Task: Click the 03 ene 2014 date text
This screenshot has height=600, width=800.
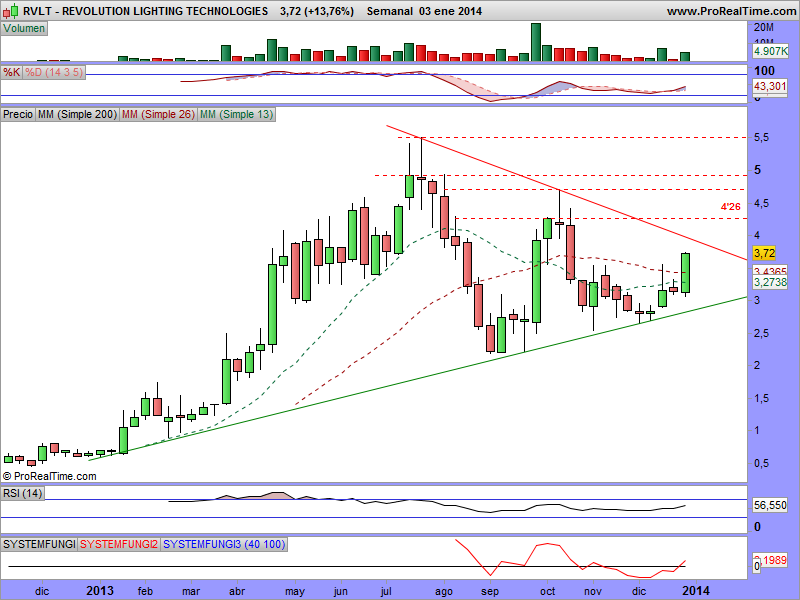Action: point(451,11)
